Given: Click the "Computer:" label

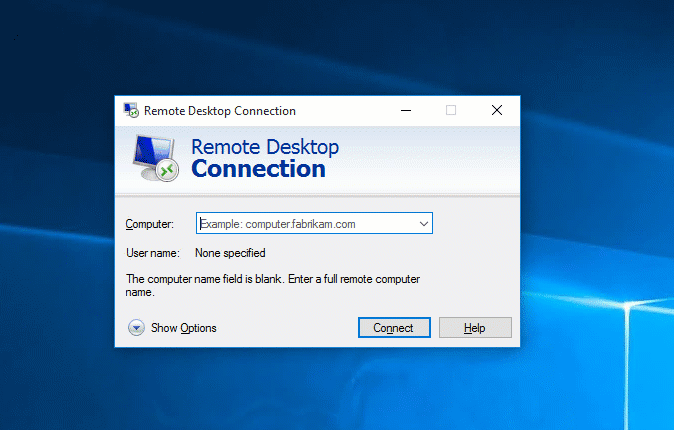Looking at the screenshot, I should [x=150, y=224].
